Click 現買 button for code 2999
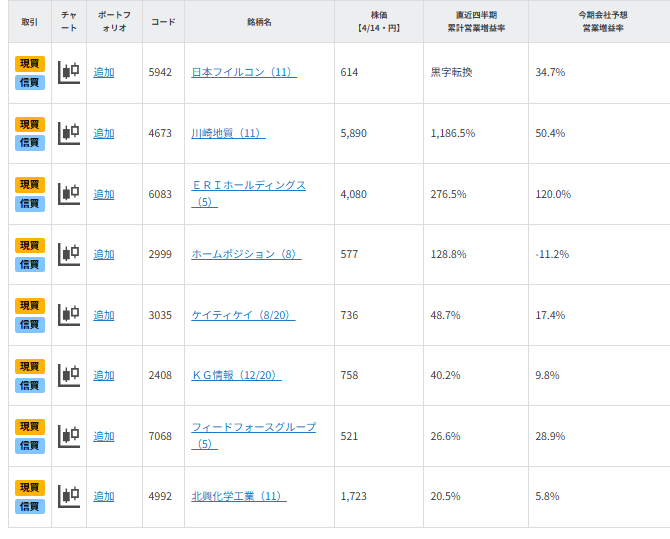 point(30,246)
